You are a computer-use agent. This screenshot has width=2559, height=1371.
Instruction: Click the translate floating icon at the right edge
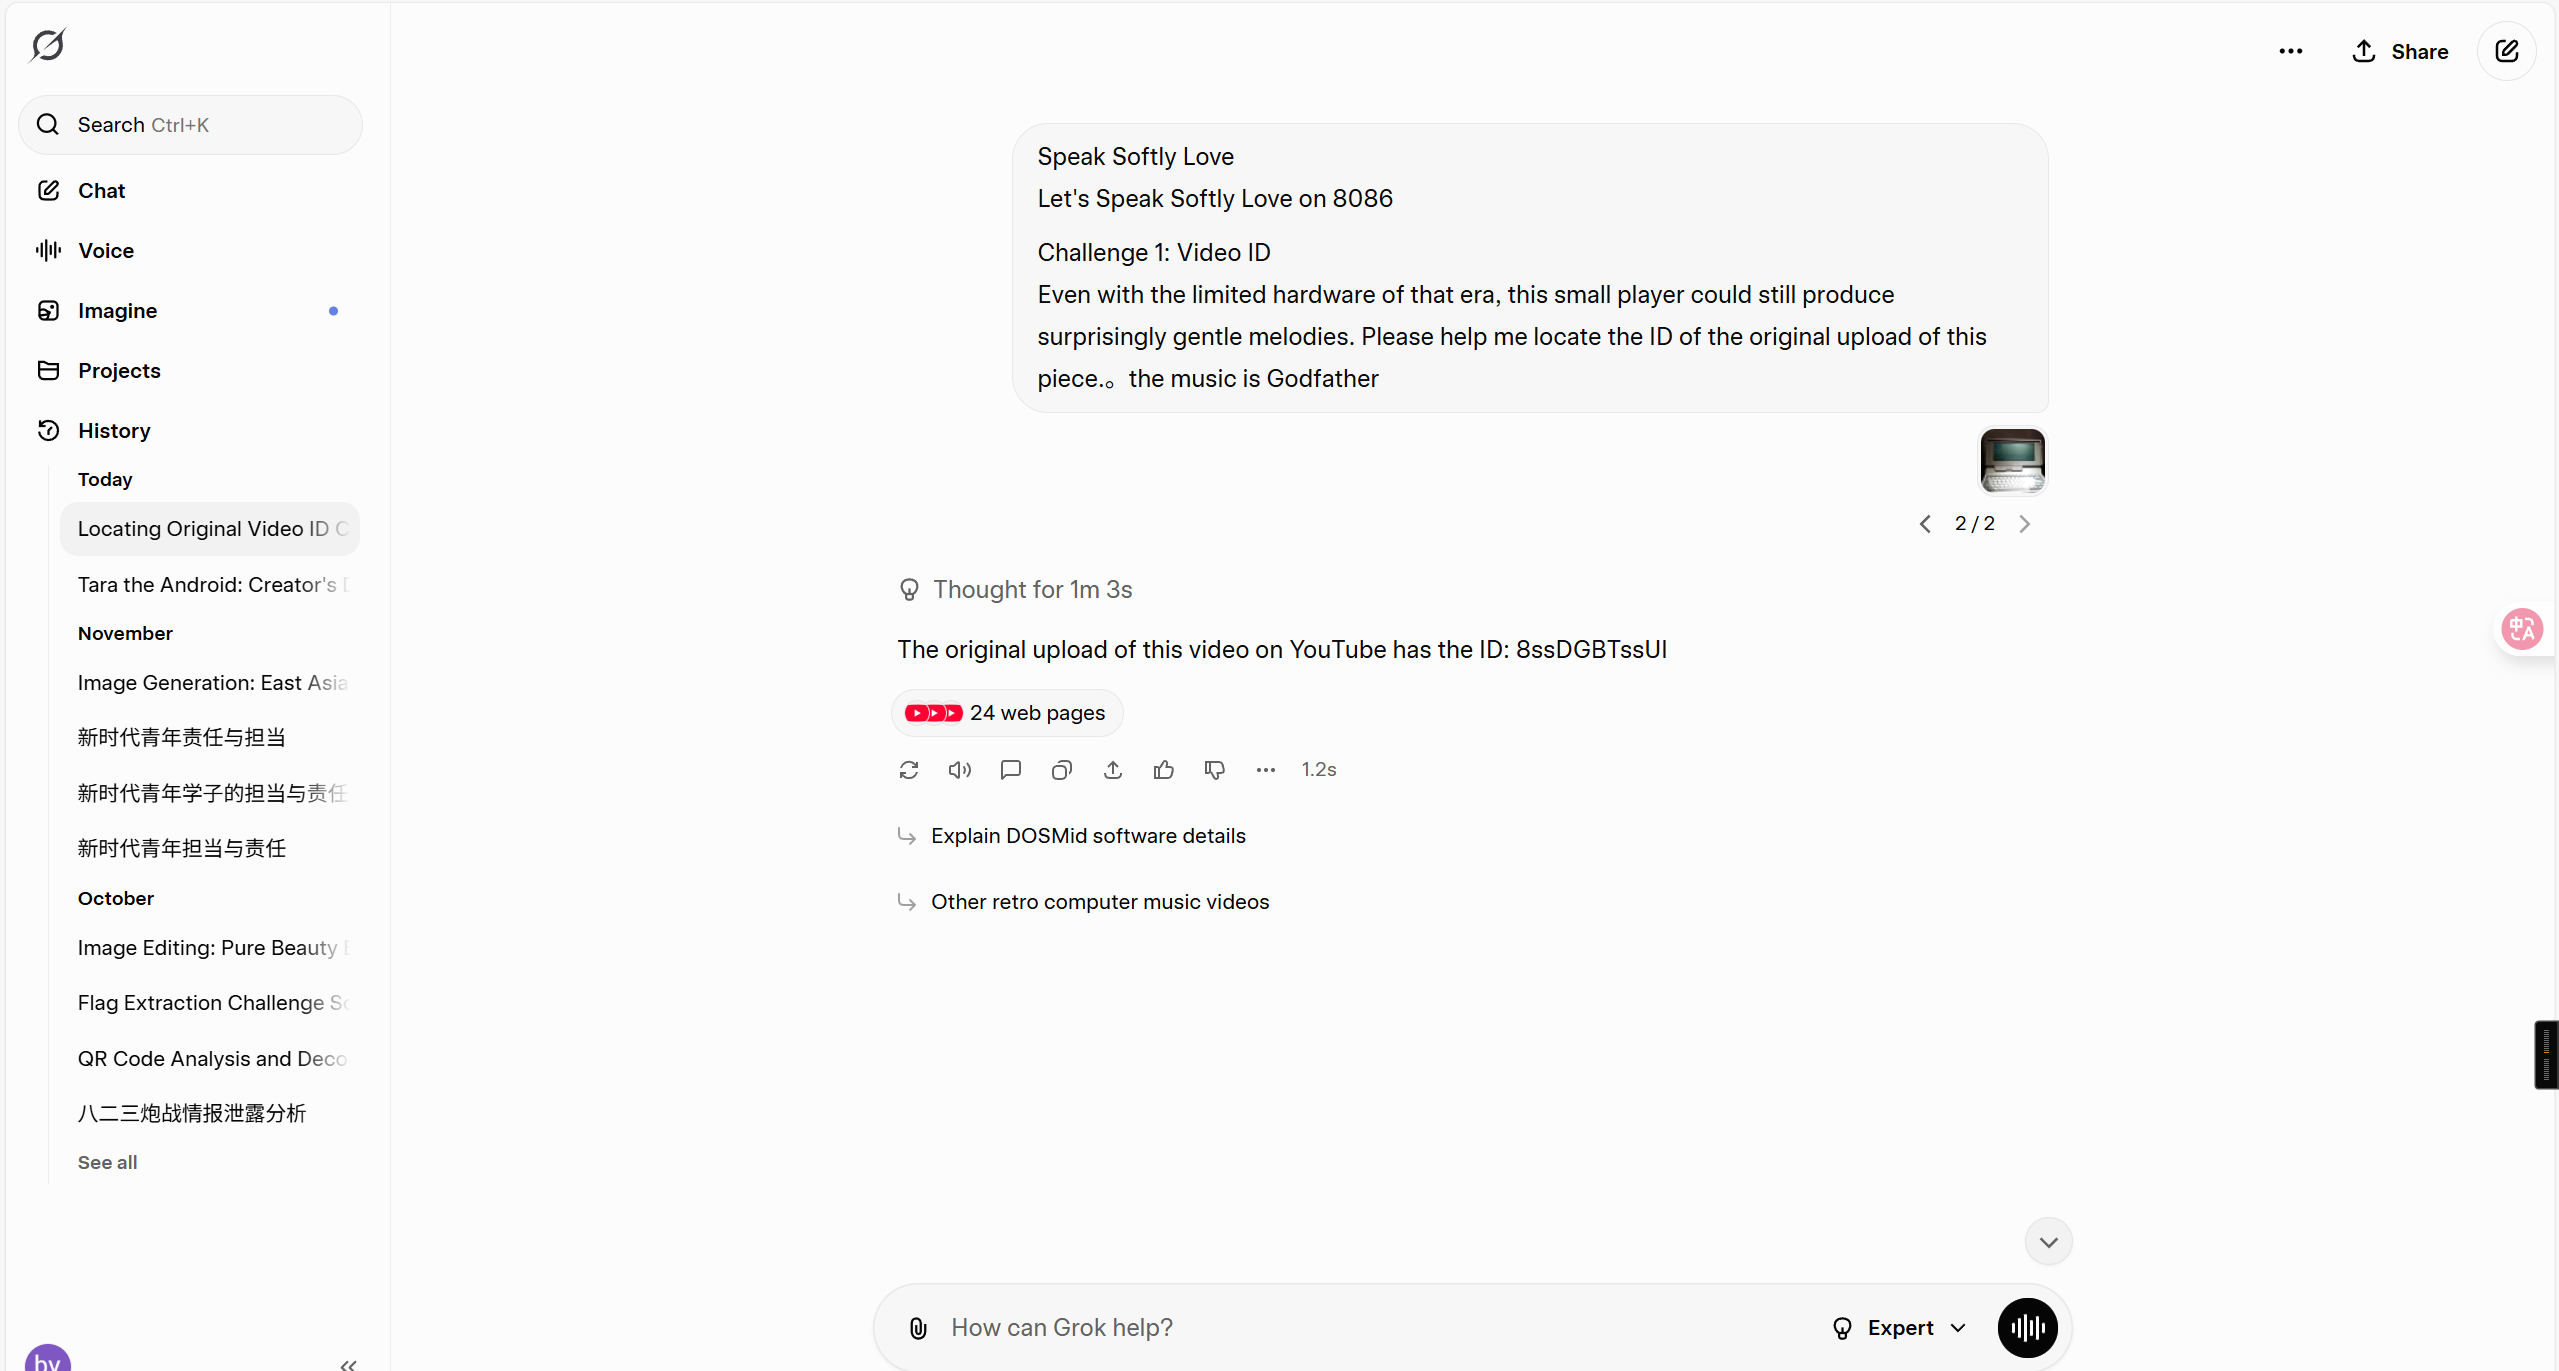pyautogui.click(x=2521, y=629)
